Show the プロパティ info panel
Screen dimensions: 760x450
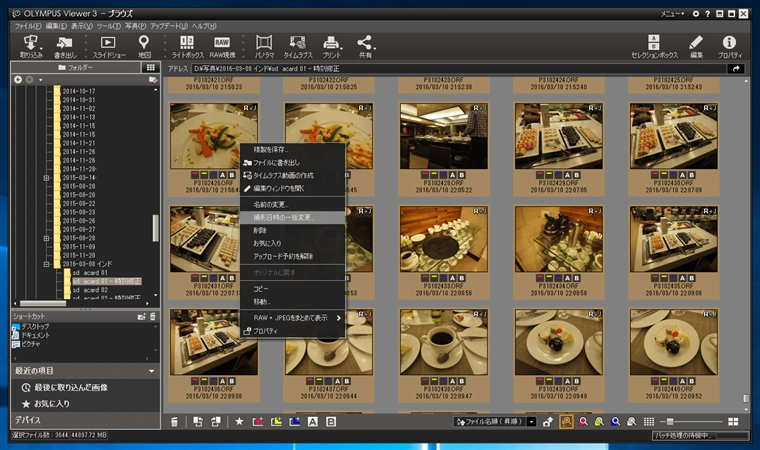pyautogui.click(x=729, y=47)
